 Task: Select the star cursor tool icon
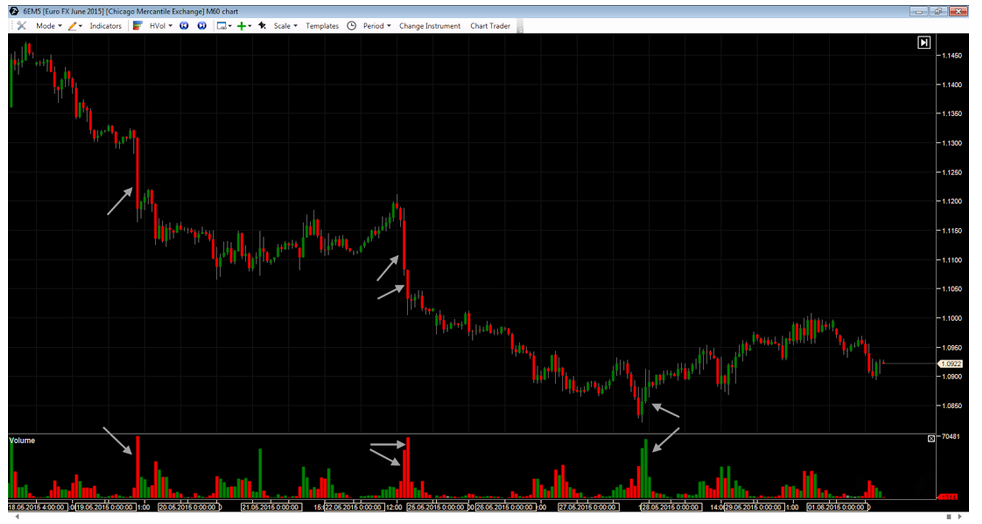[x=262, y=26]
